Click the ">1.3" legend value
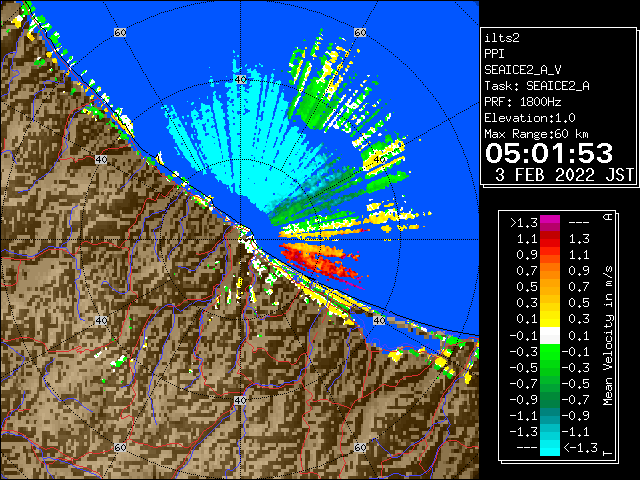Viewport: 640px width, 480px height. (524, 223)
